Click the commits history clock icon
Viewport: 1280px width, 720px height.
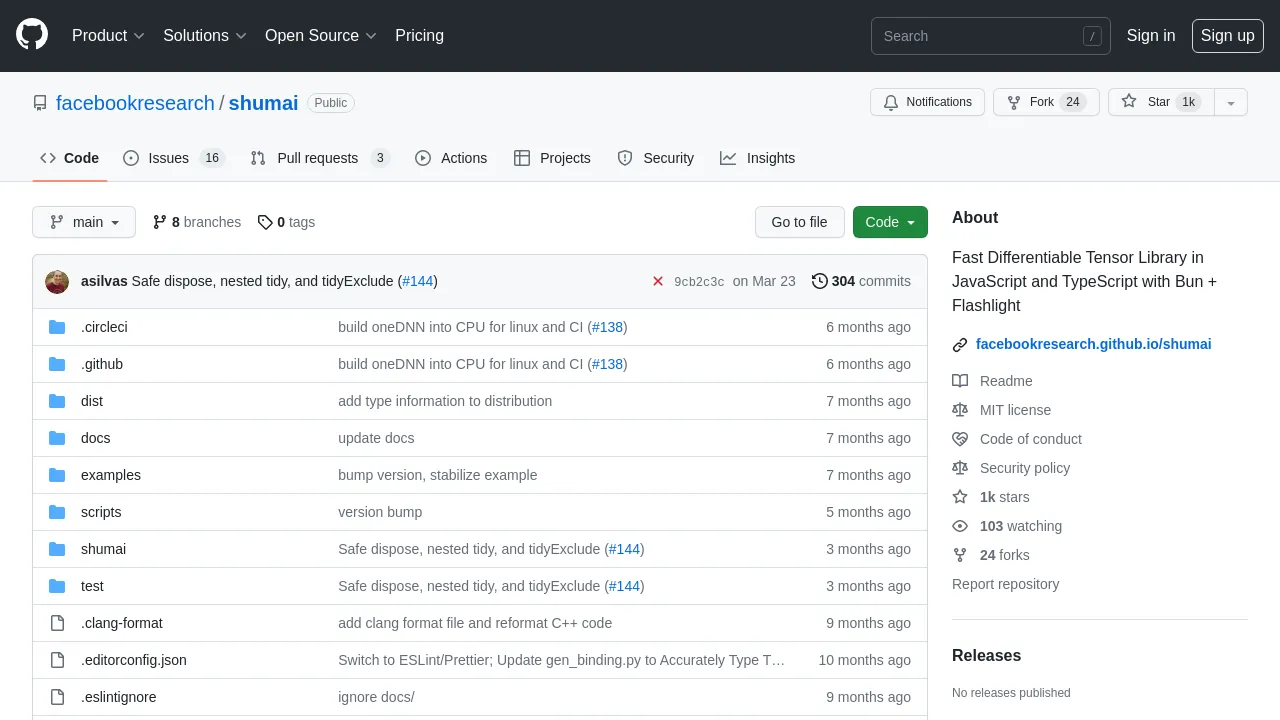[x=820, y=281]
